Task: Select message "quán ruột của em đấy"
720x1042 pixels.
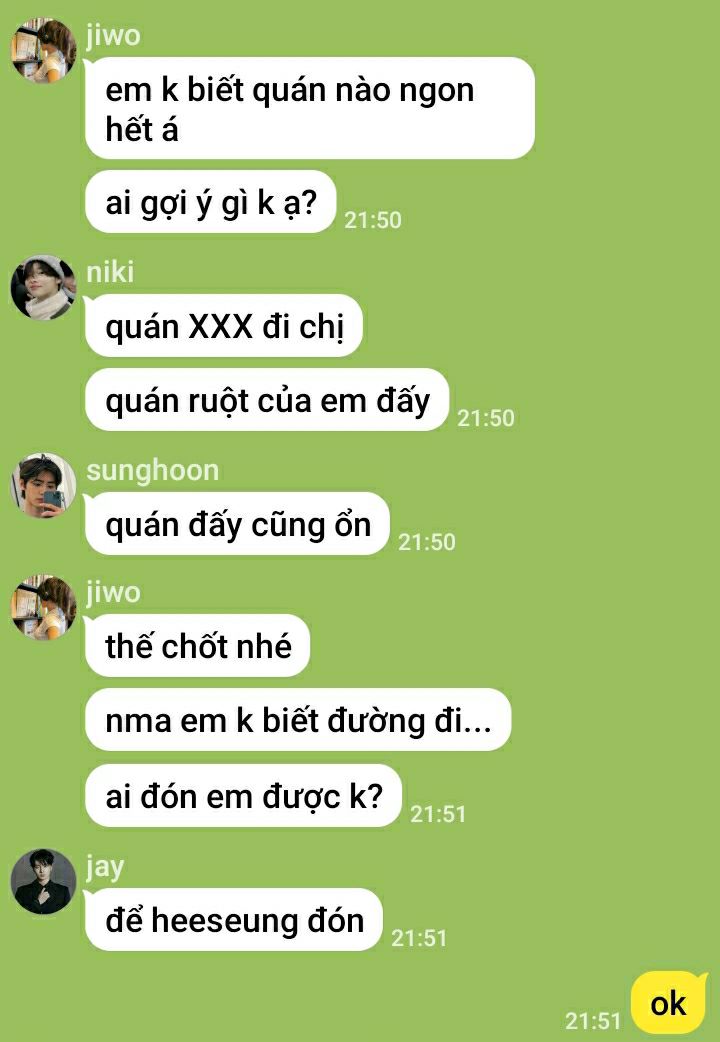Action: click(x=267, y=400)
